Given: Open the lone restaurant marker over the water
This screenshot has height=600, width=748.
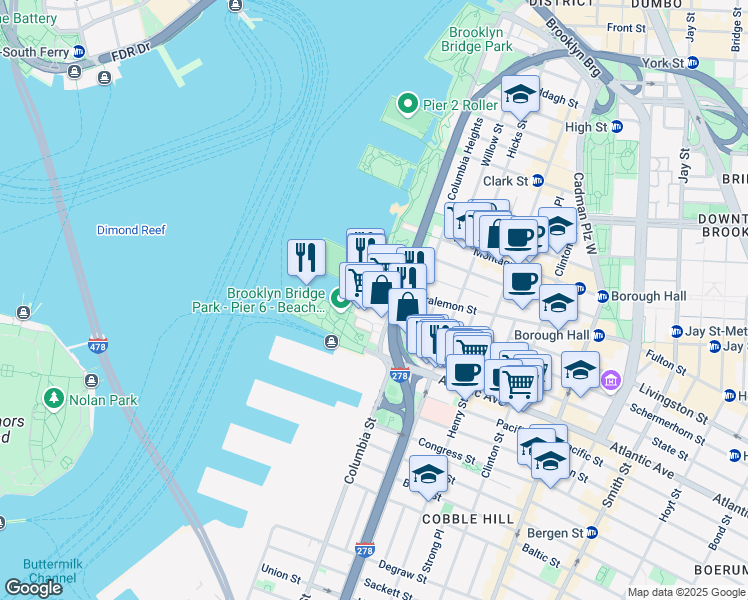Looking at the screenshot, I should tap(306, 258).
